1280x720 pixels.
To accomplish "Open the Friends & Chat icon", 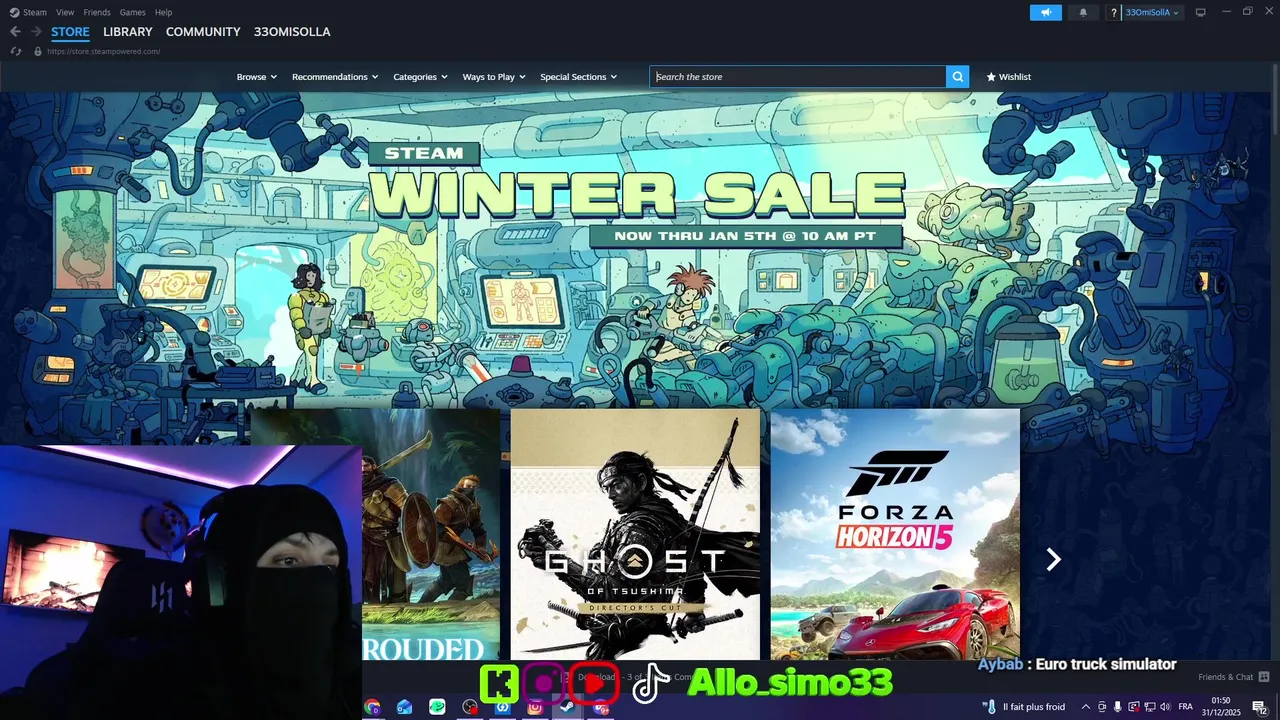I will 1265,677.
